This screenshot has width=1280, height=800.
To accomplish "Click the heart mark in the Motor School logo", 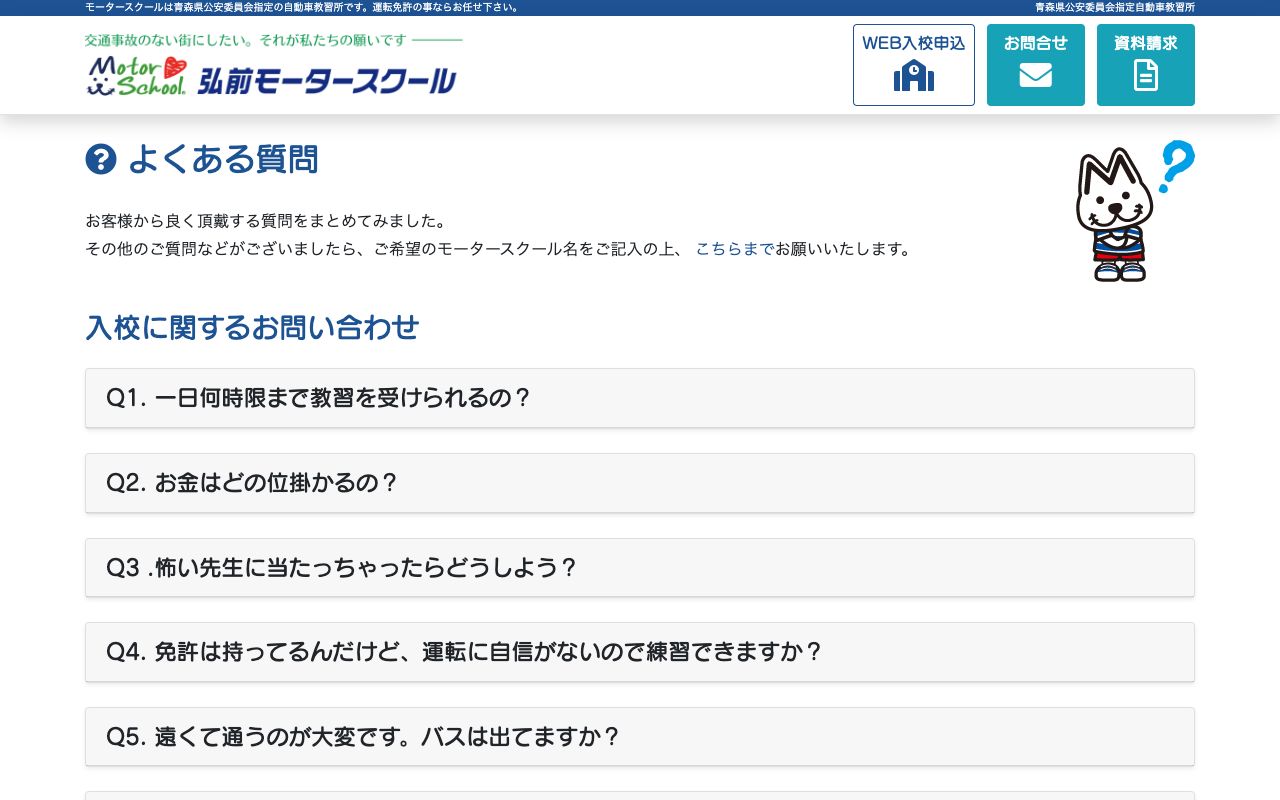I will [172, 63].
